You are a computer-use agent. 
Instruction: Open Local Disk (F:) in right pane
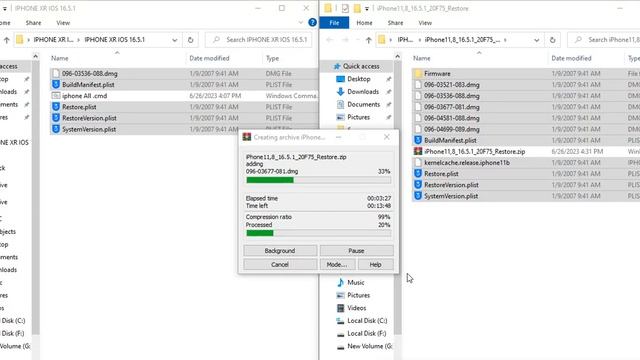tap(366, 333)
